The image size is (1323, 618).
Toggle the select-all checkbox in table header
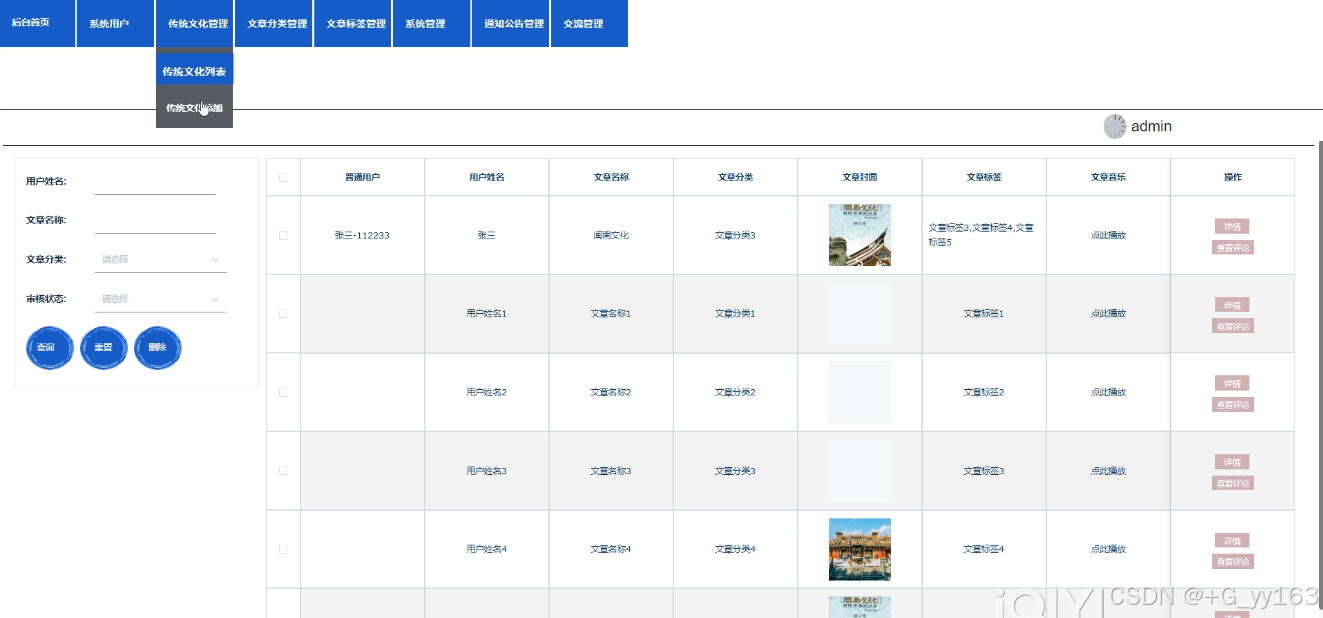(x=283, y=177)
